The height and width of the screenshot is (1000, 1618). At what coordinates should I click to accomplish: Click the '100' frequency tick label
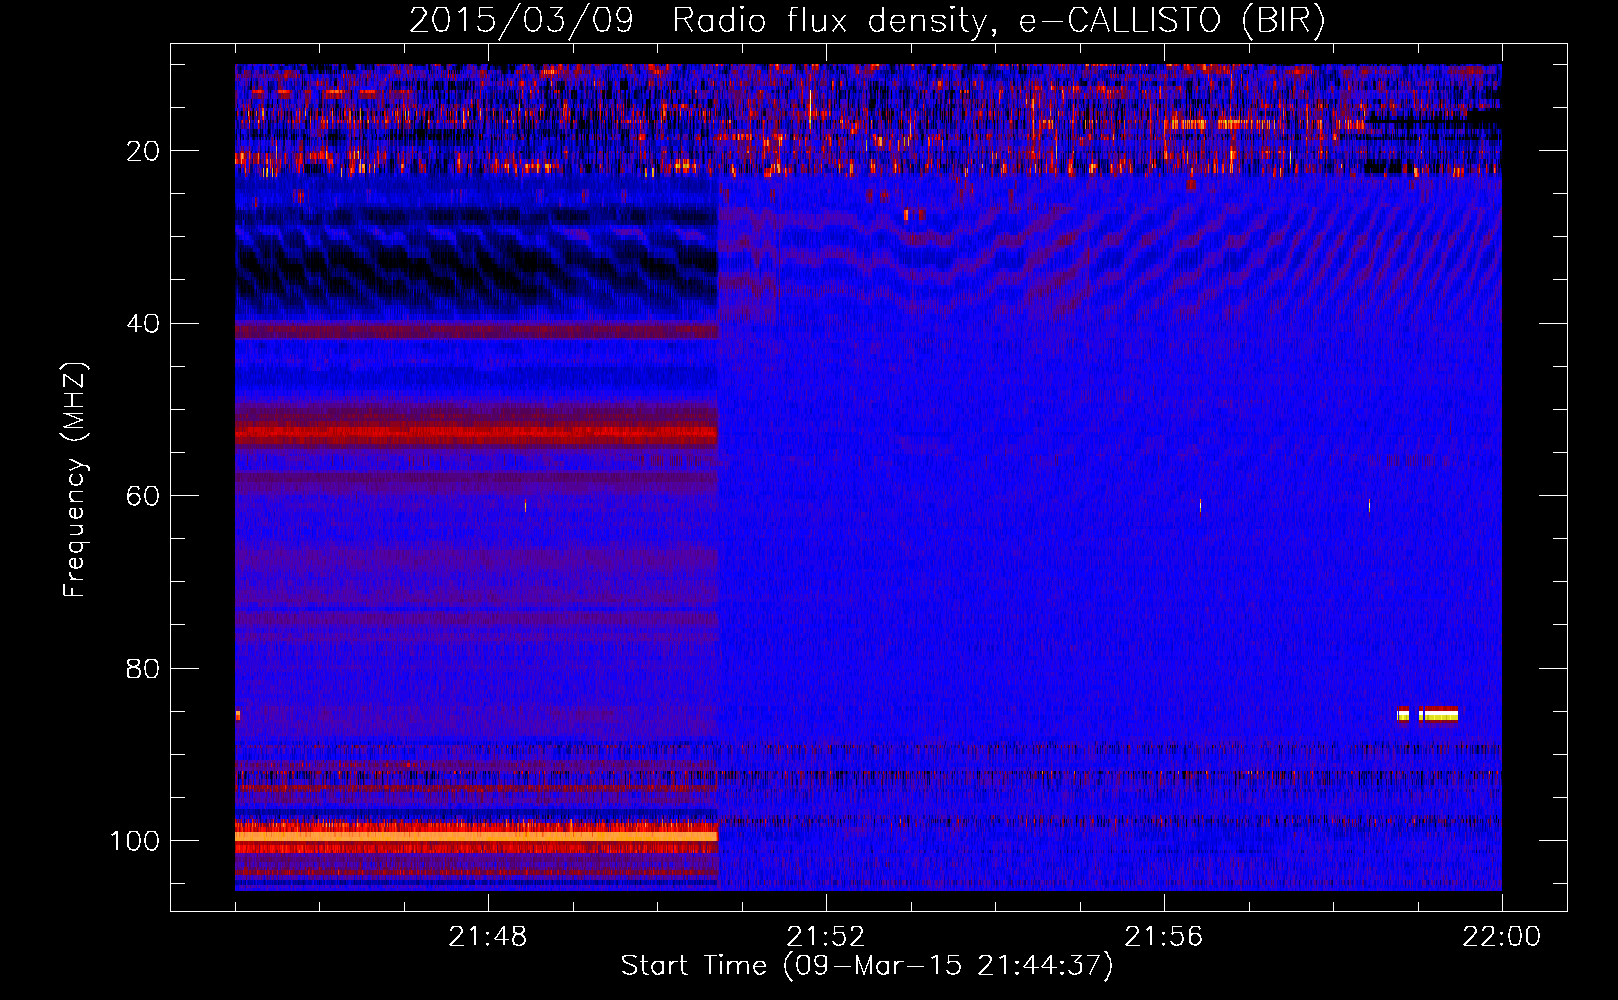point(135,841)
